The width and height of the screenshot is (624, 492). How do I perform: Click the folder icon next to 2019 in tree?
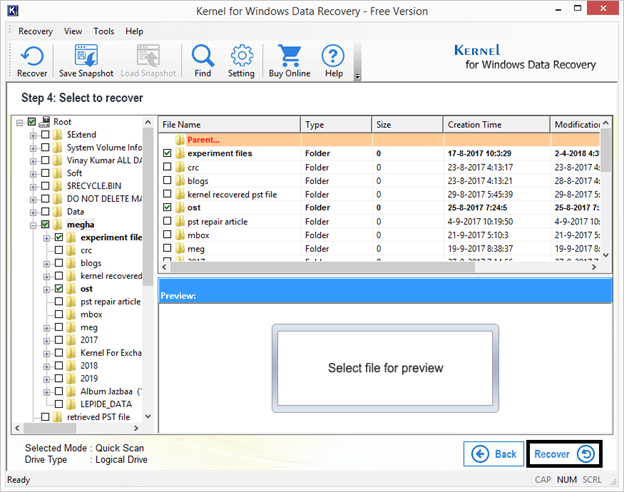(71, 378)
